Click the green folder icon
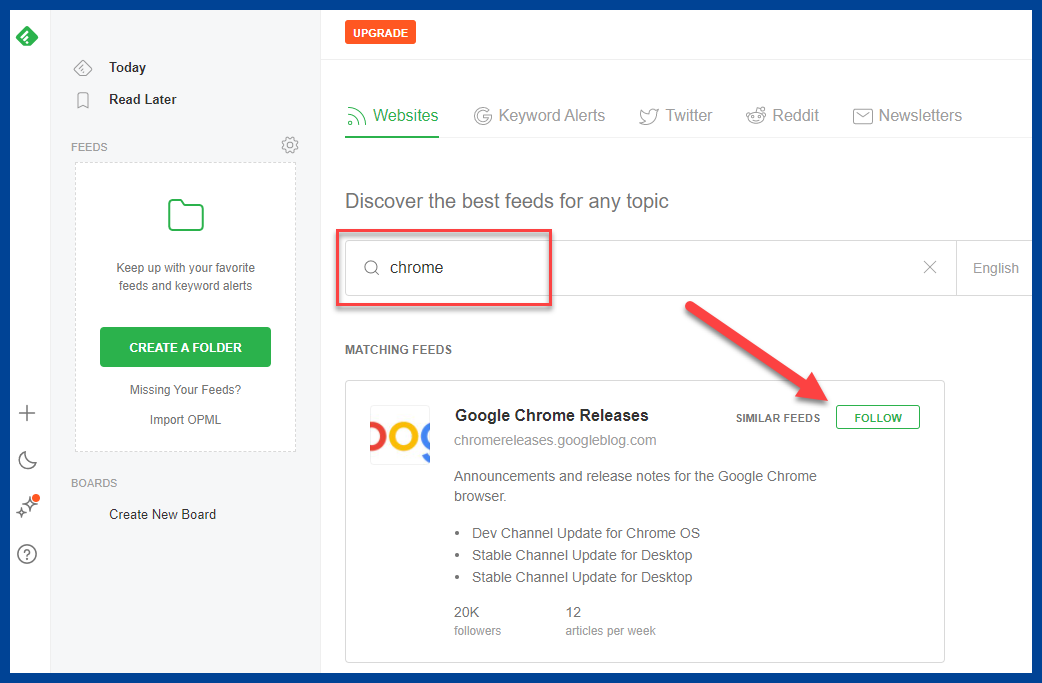The width and height of the screenshot is (1042, 683). 186,215
